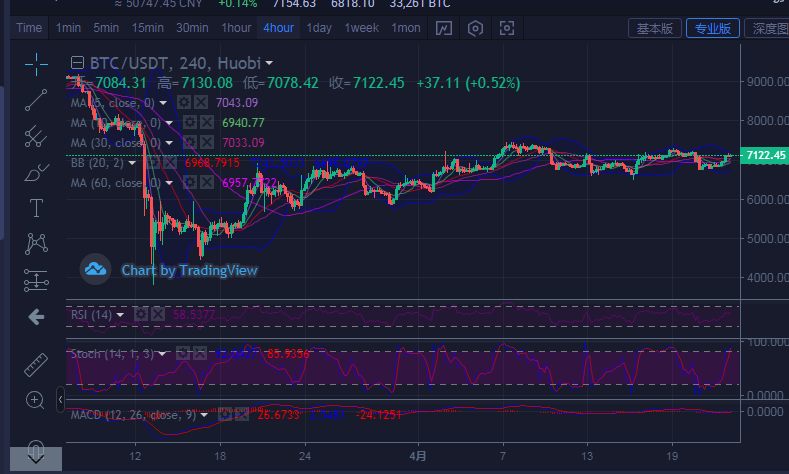Switch to the 1mon interval
Viewport: 789px width, 474px height.
[x=406, y=28]
